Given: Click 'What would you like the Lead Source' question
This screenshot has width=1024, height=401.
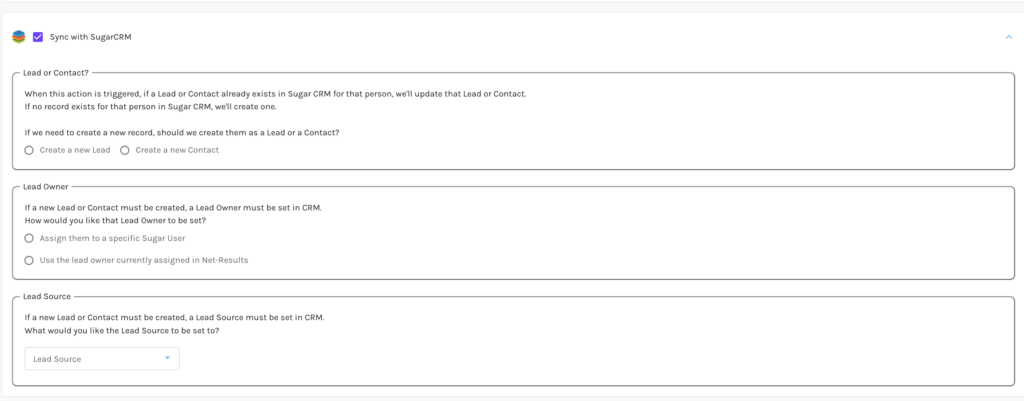Looking at the screenshot, I should (x=122, y=330).
